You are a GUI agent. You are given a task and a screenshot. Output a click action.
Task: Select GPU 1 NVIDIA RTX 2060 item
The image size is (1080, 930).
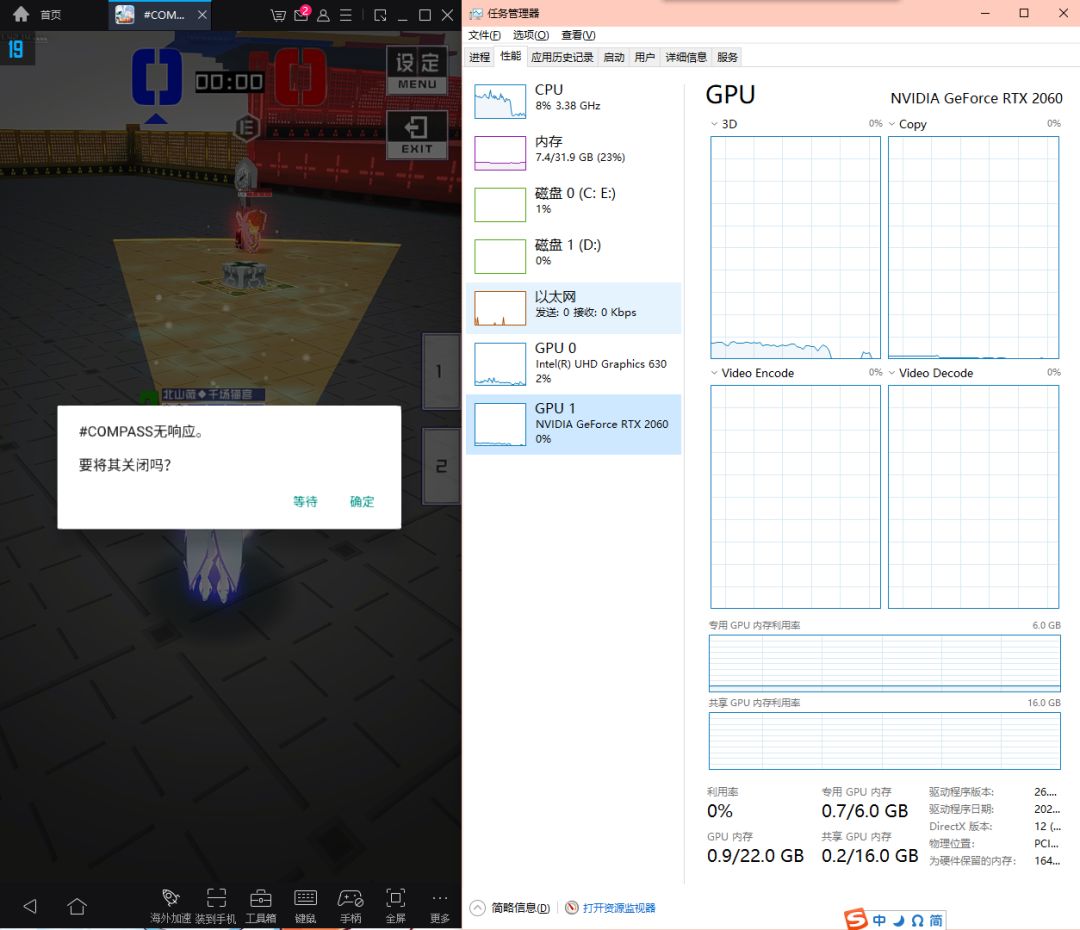click(574, 424)
